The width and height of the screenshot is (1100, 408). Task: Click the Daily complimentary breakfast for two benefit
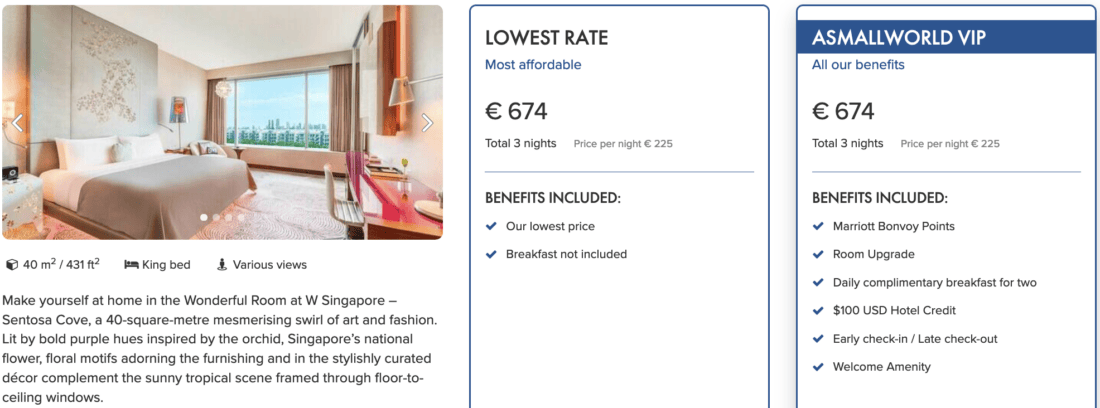coord(934,283)
